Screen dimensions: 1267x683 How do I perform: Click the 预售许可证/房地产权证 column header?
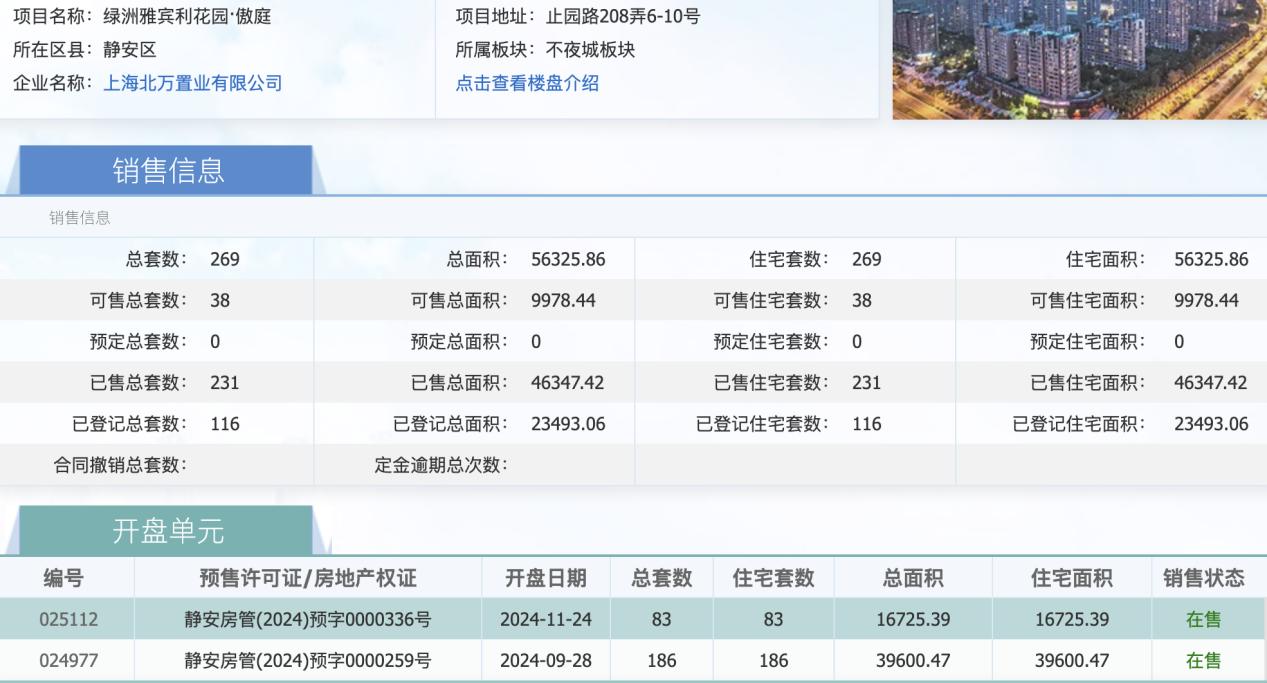[308, 578]
